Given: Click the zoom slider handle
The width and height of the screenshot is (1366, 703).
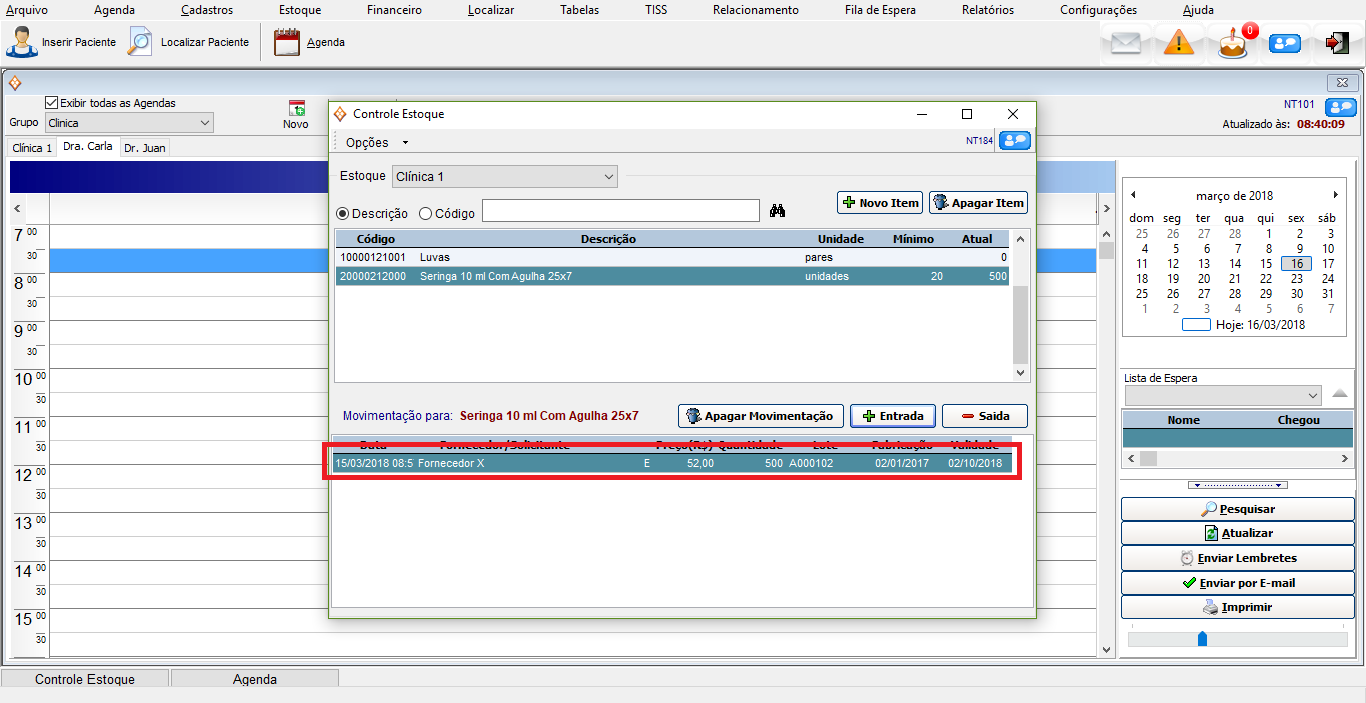Looking at the screenshot, I should tap(1202, 638).
